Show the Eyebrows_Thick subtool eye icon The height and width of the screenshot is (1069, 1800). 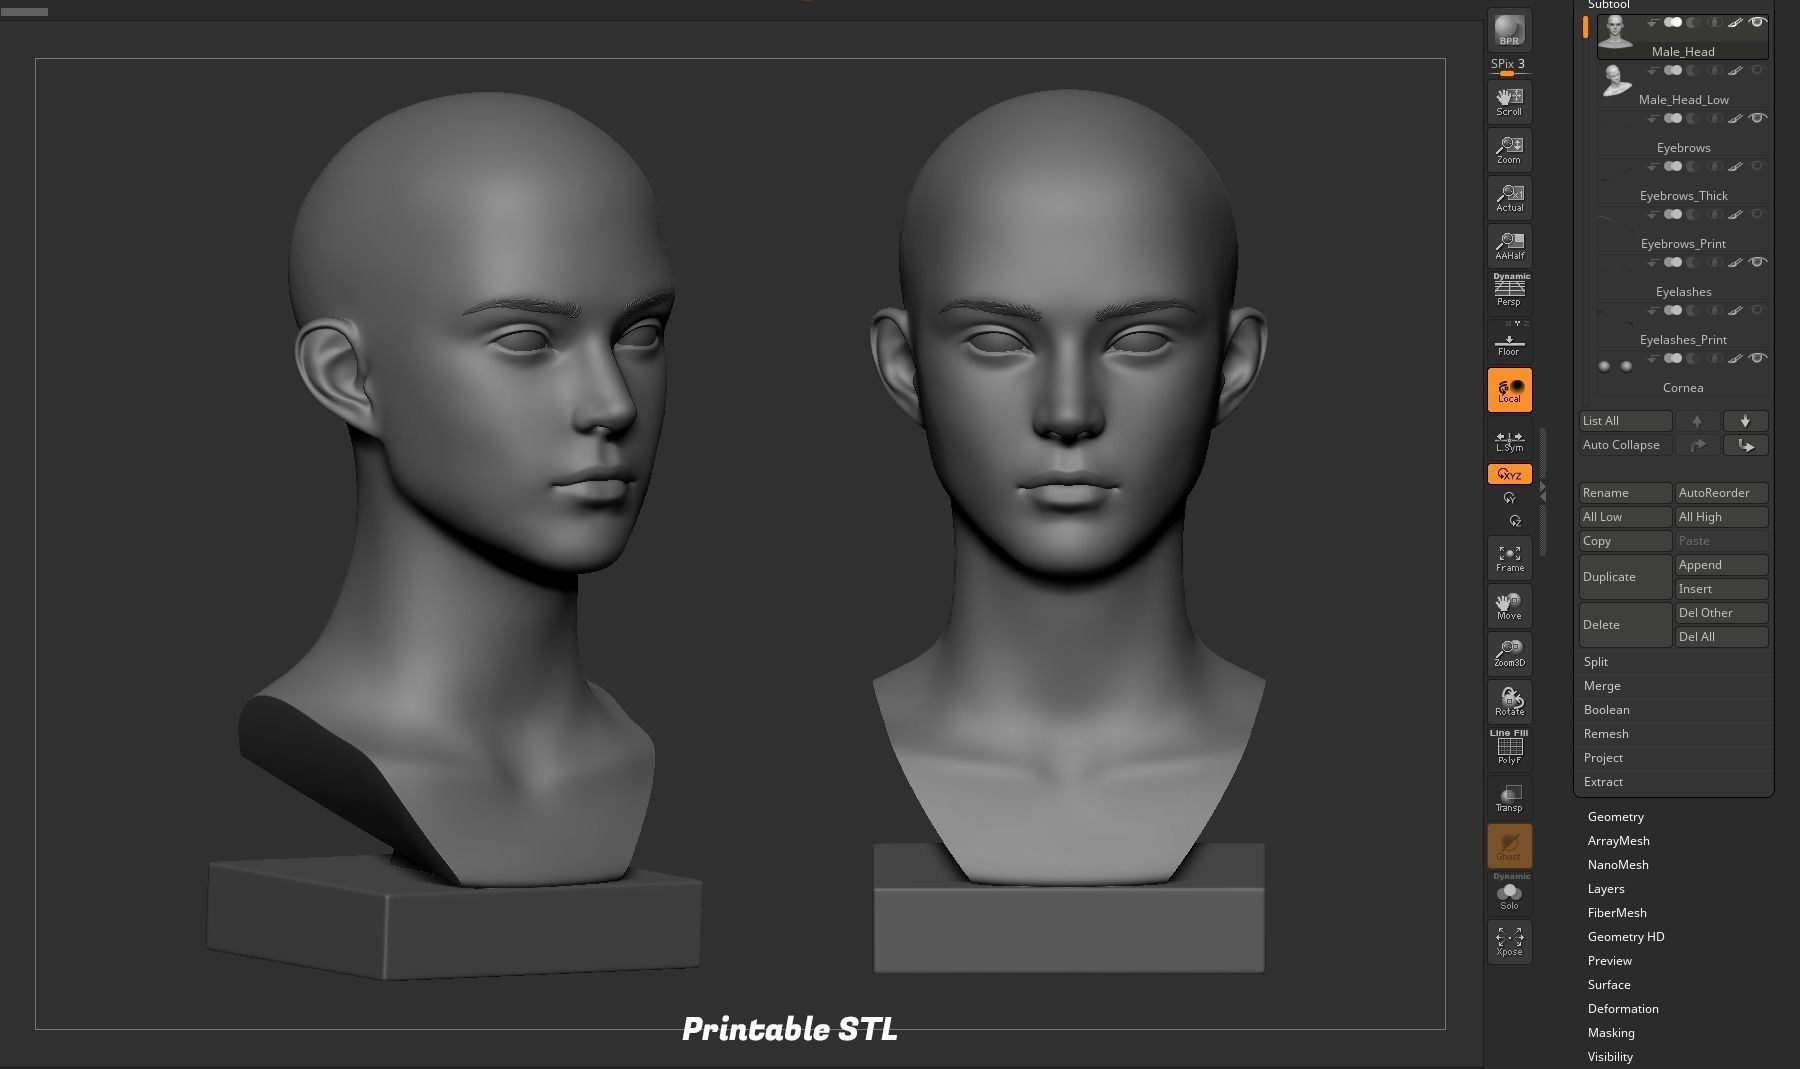click(x=1757, y=166)
